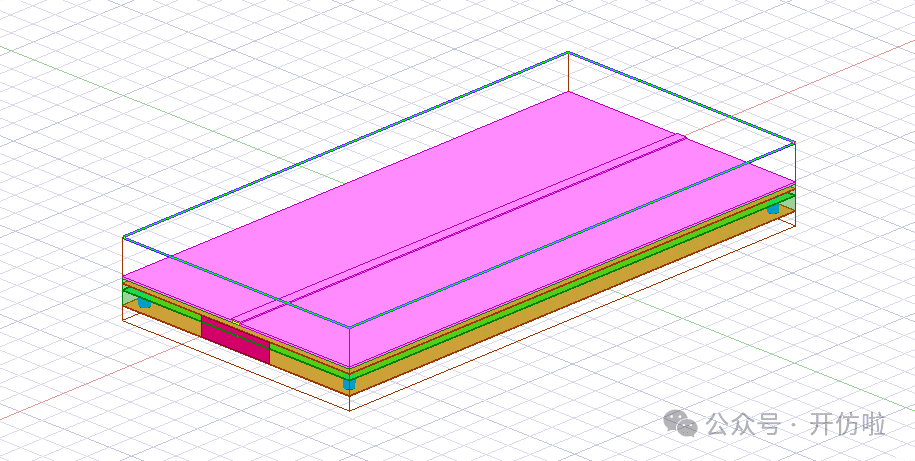Click the cyan via at the front corner
This screenshot has height=461, width=915.
click(349, 383)
